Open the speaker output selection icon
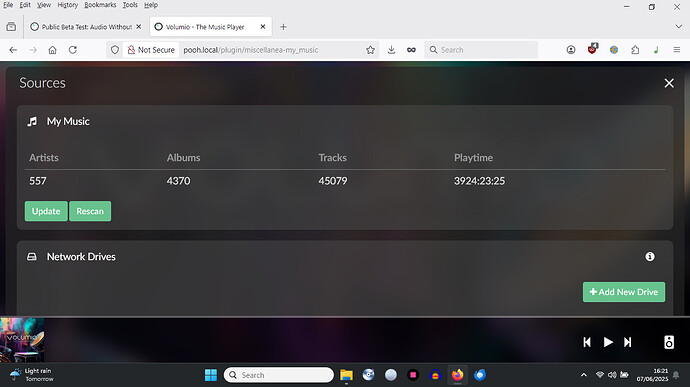This screenshot has height=387, width=690. [669, 342]
